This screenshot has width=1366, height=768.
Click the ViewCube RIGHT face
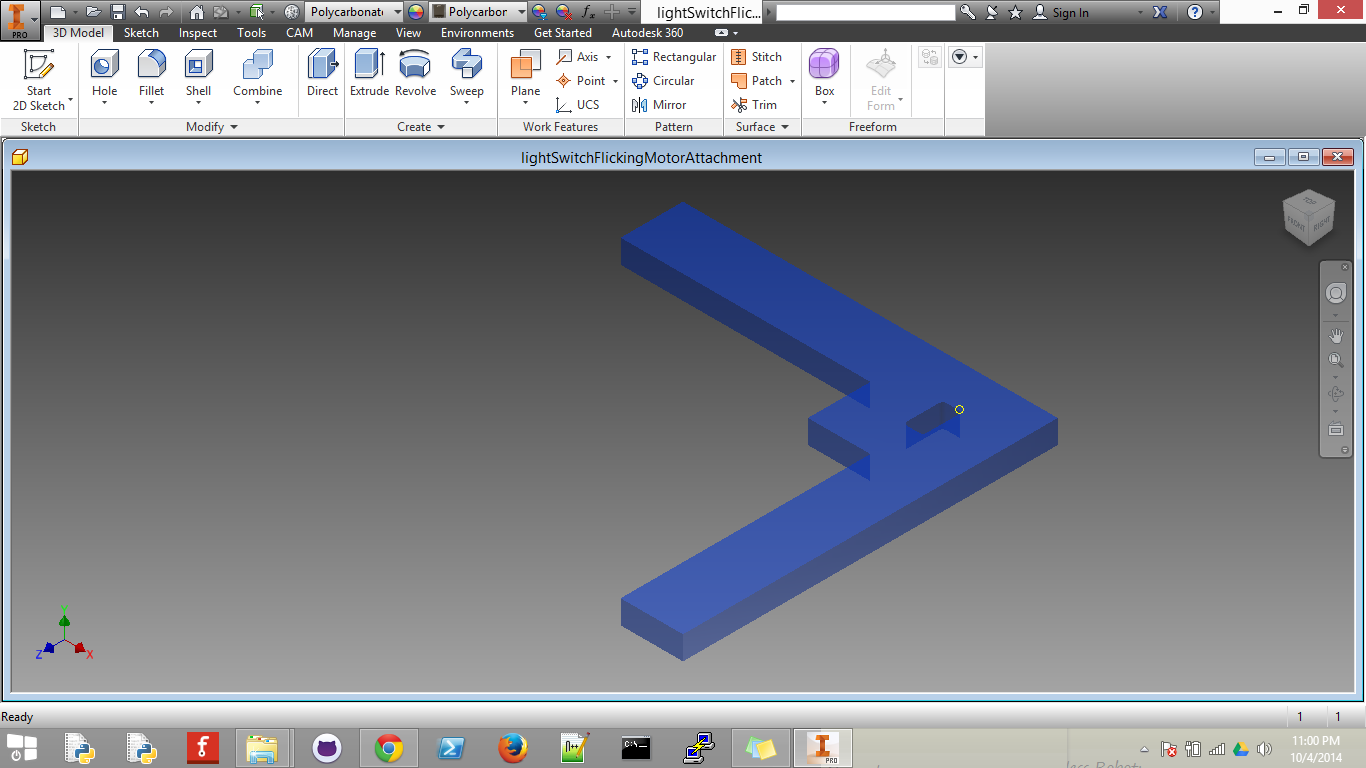click(x=1322, y=223)
